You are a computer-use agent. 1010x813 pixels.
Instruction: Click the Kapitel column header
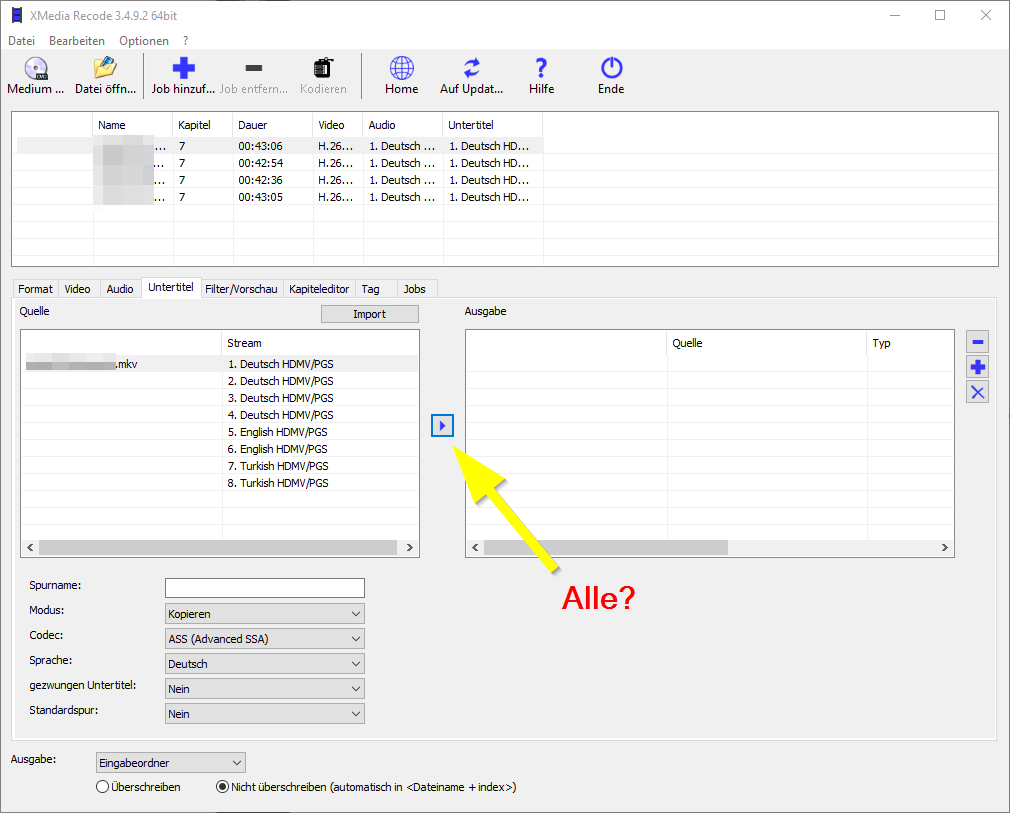point(202,125)
